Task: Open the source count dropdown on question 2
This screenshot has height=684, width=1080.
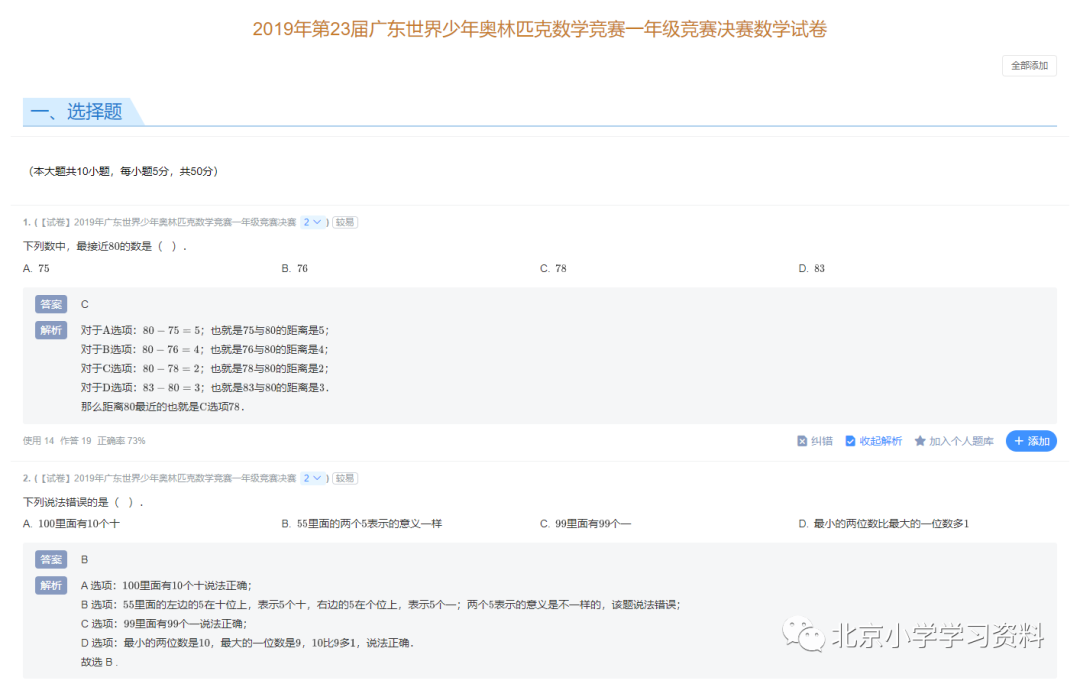Action: [313, 478]
